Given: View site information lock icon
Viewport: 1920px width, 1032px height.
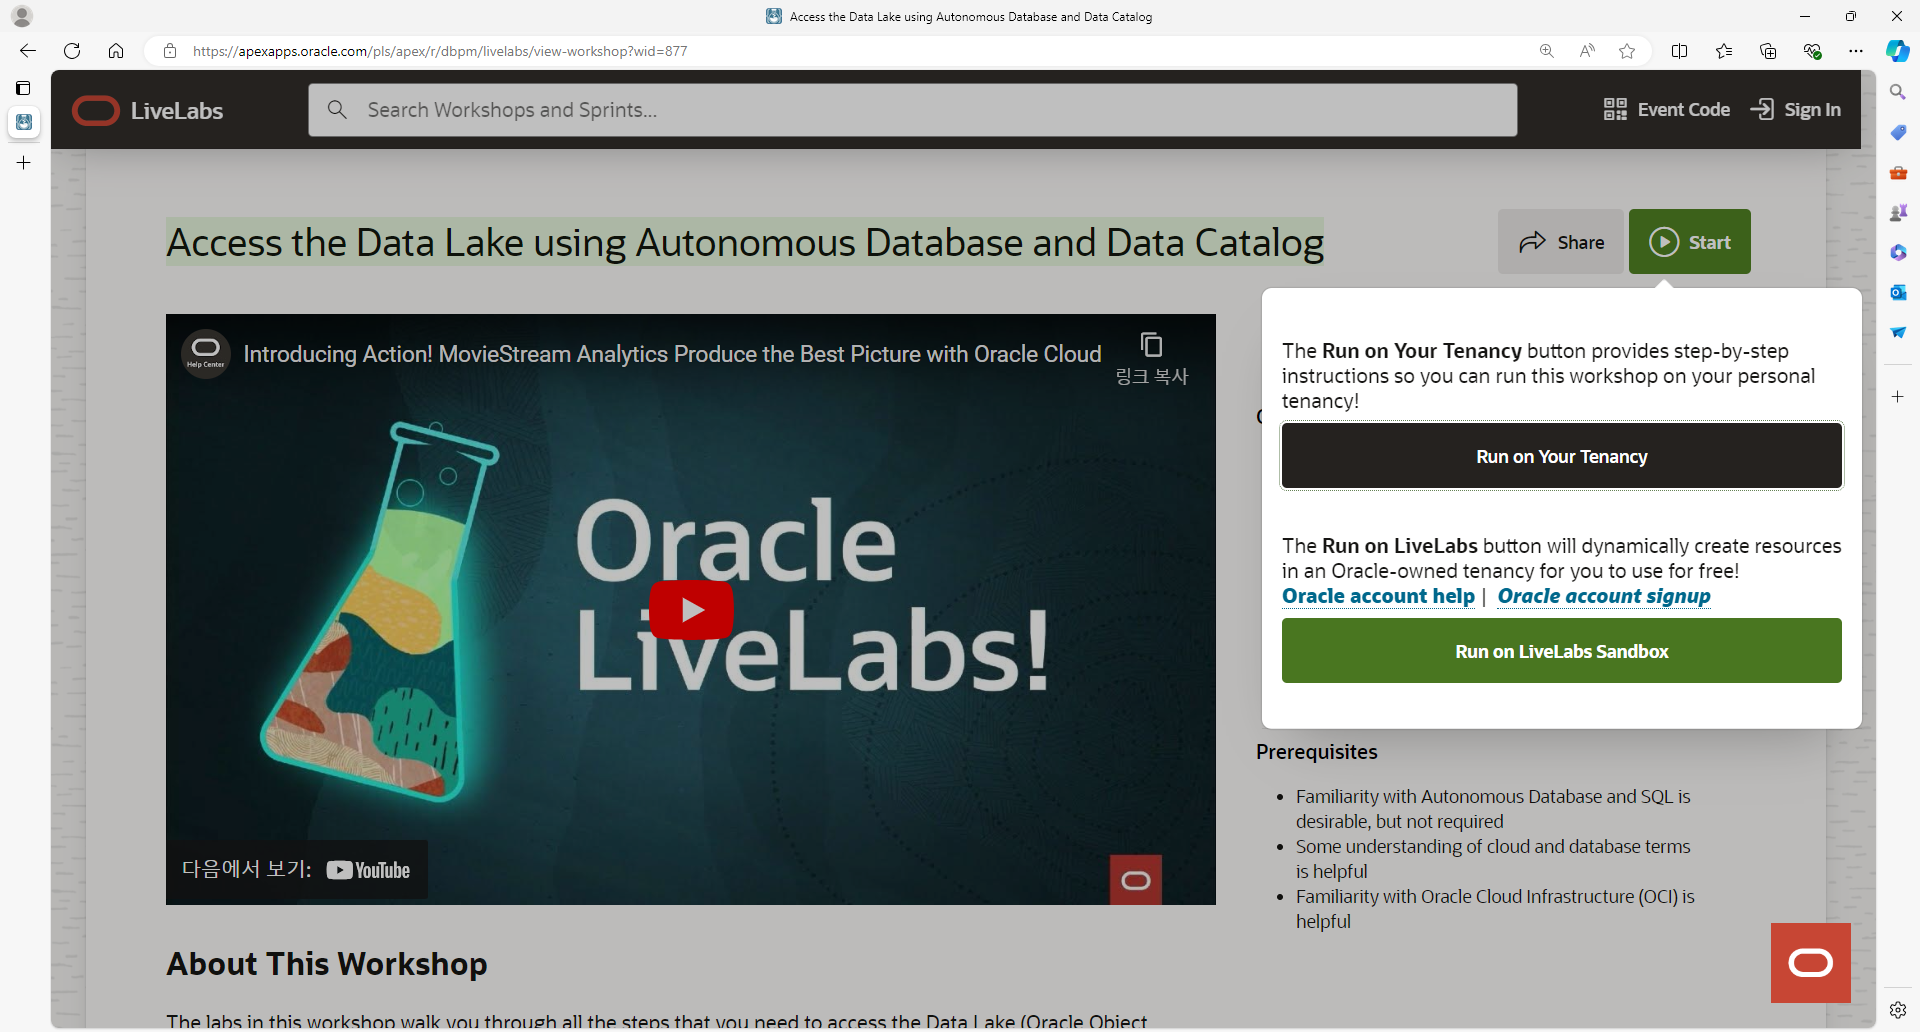Looking at the screenshot, I should click(x=170, y=51).
